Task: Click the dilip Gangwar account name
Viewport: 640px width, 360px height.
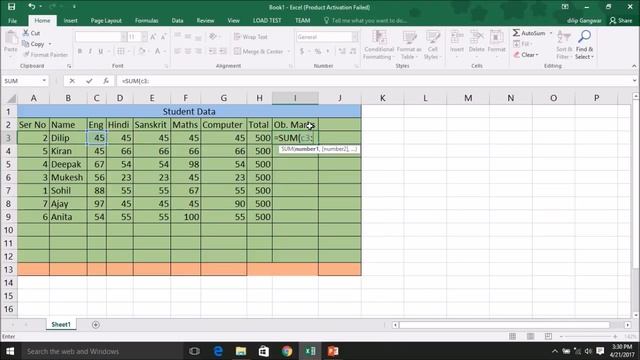Action: 584,20
